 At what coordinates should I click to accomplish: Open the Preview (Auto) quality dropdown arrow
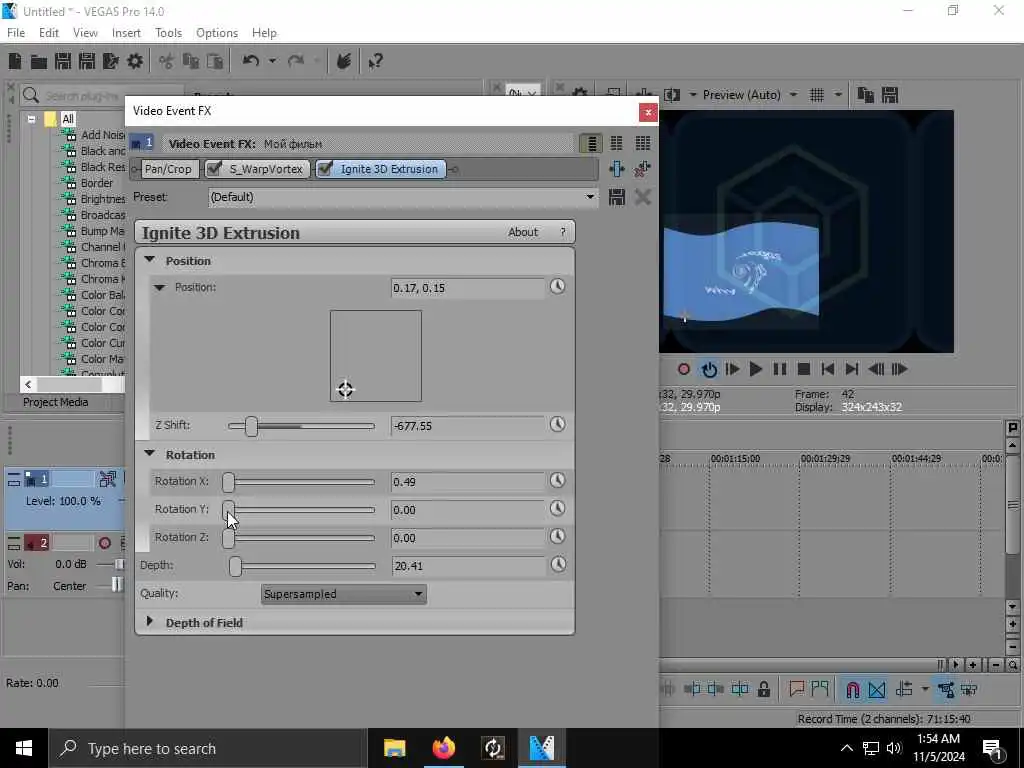point(793,95)
